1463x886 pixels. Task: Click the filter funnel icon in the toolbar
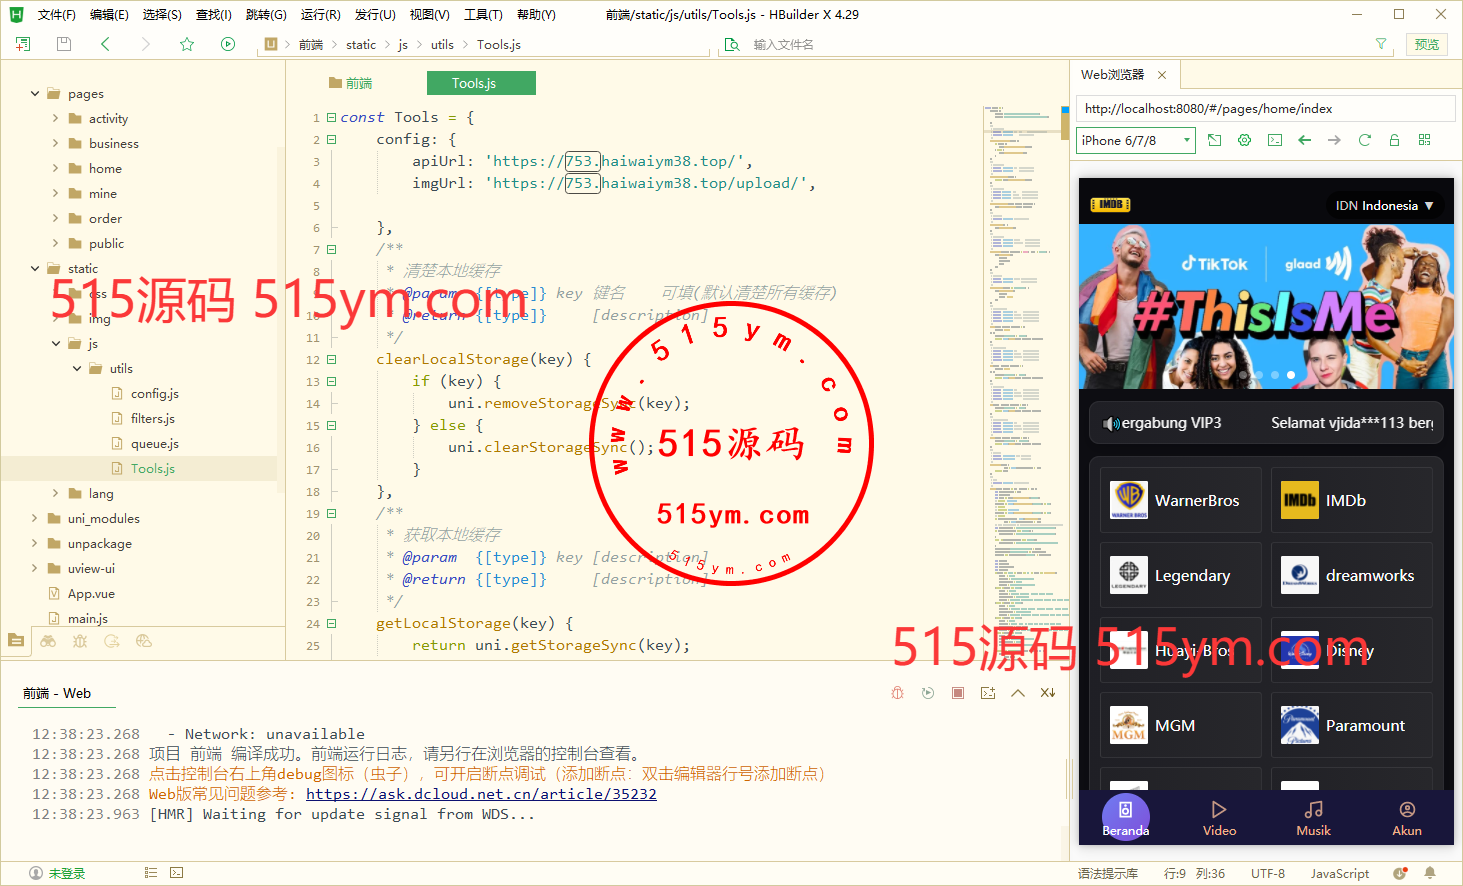1381,44
